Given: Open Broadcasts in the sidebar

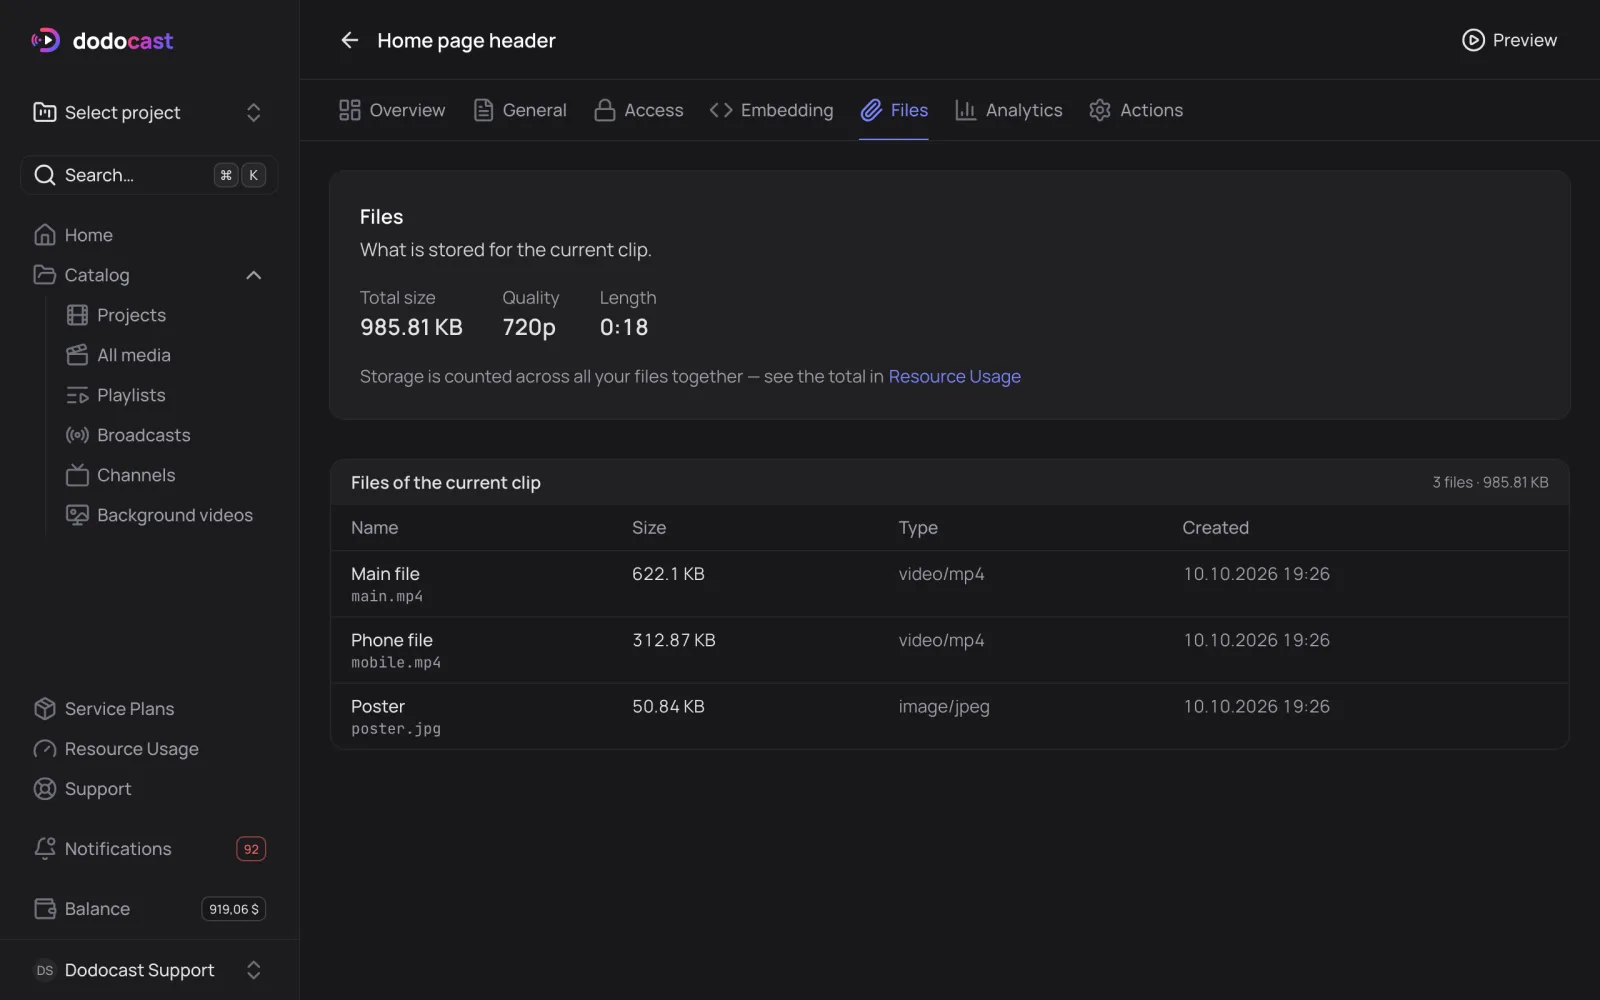Looking at the screenshot, I should point(143,435).
